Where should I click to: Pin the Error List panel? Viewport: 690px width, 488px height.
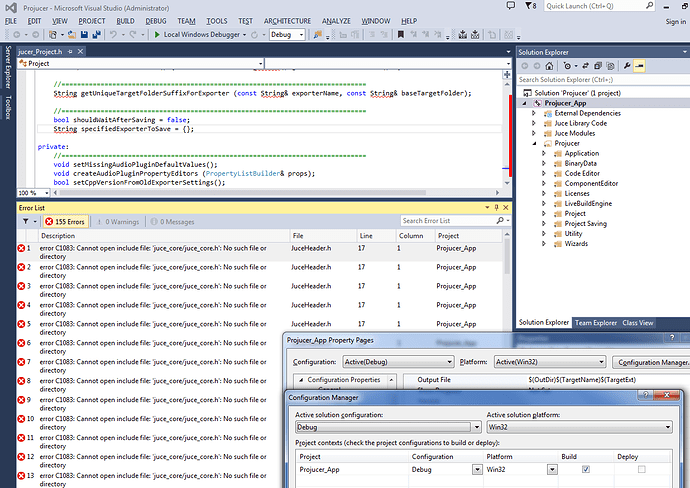[x=498, y=205]
